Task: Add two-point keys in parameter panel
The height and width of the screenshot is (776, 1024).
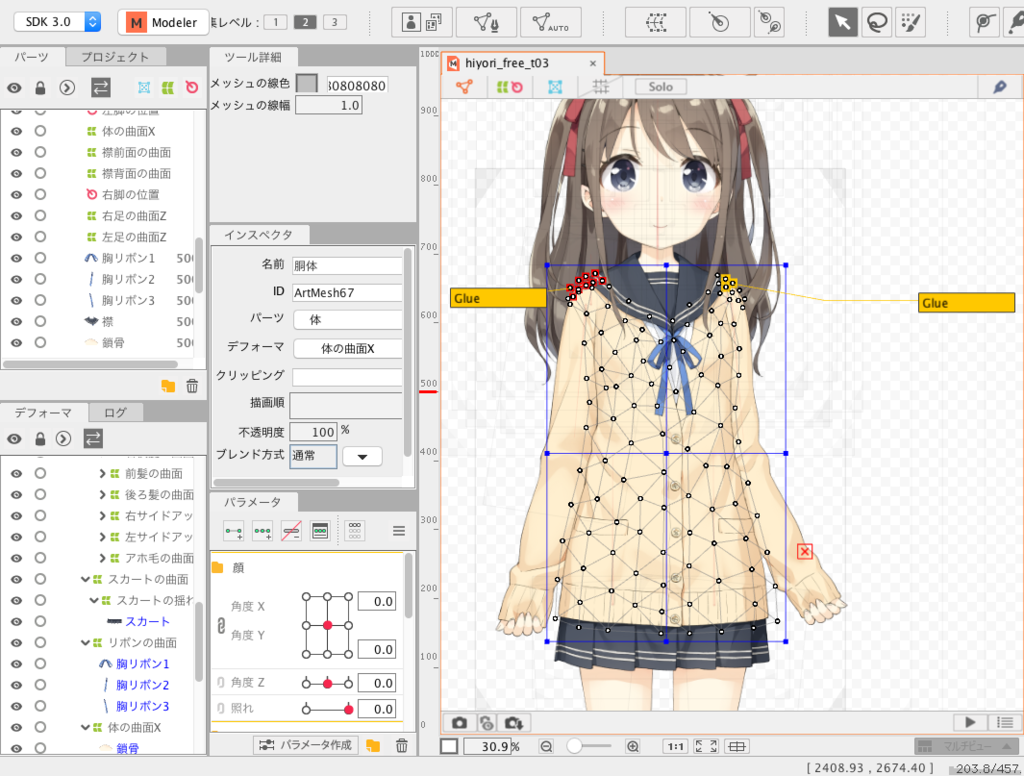Action: point(233,531)
